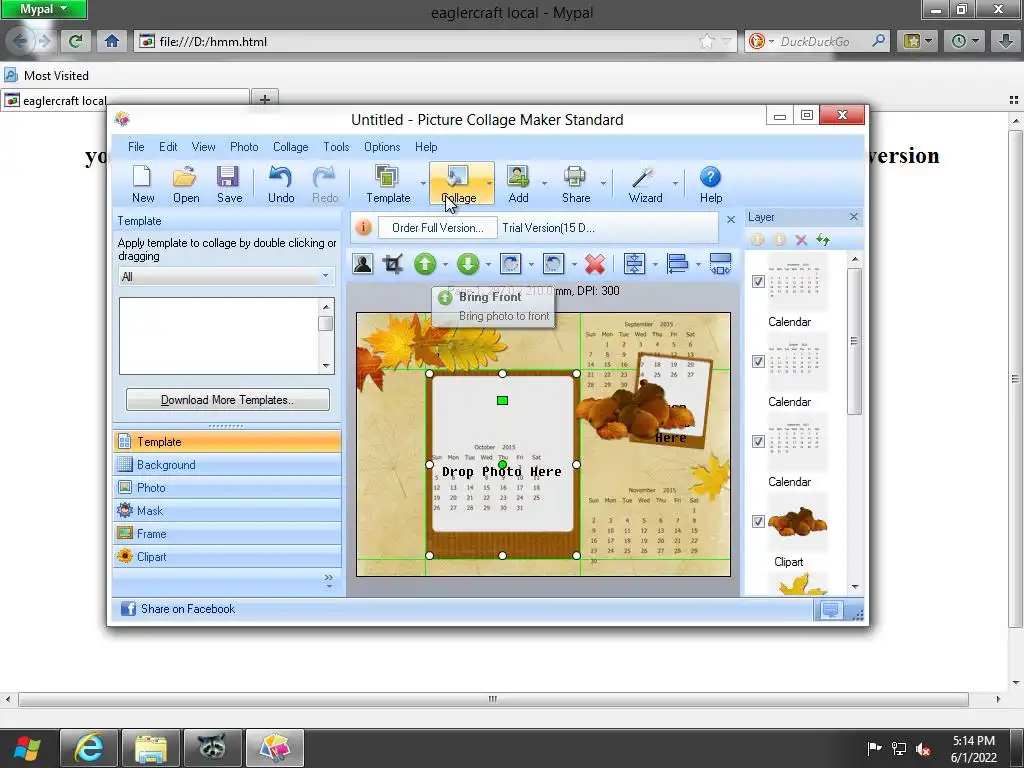This screenshot has width=1024, height=768.
Task: Open new tab in Mypal browser
Action: 264,99
